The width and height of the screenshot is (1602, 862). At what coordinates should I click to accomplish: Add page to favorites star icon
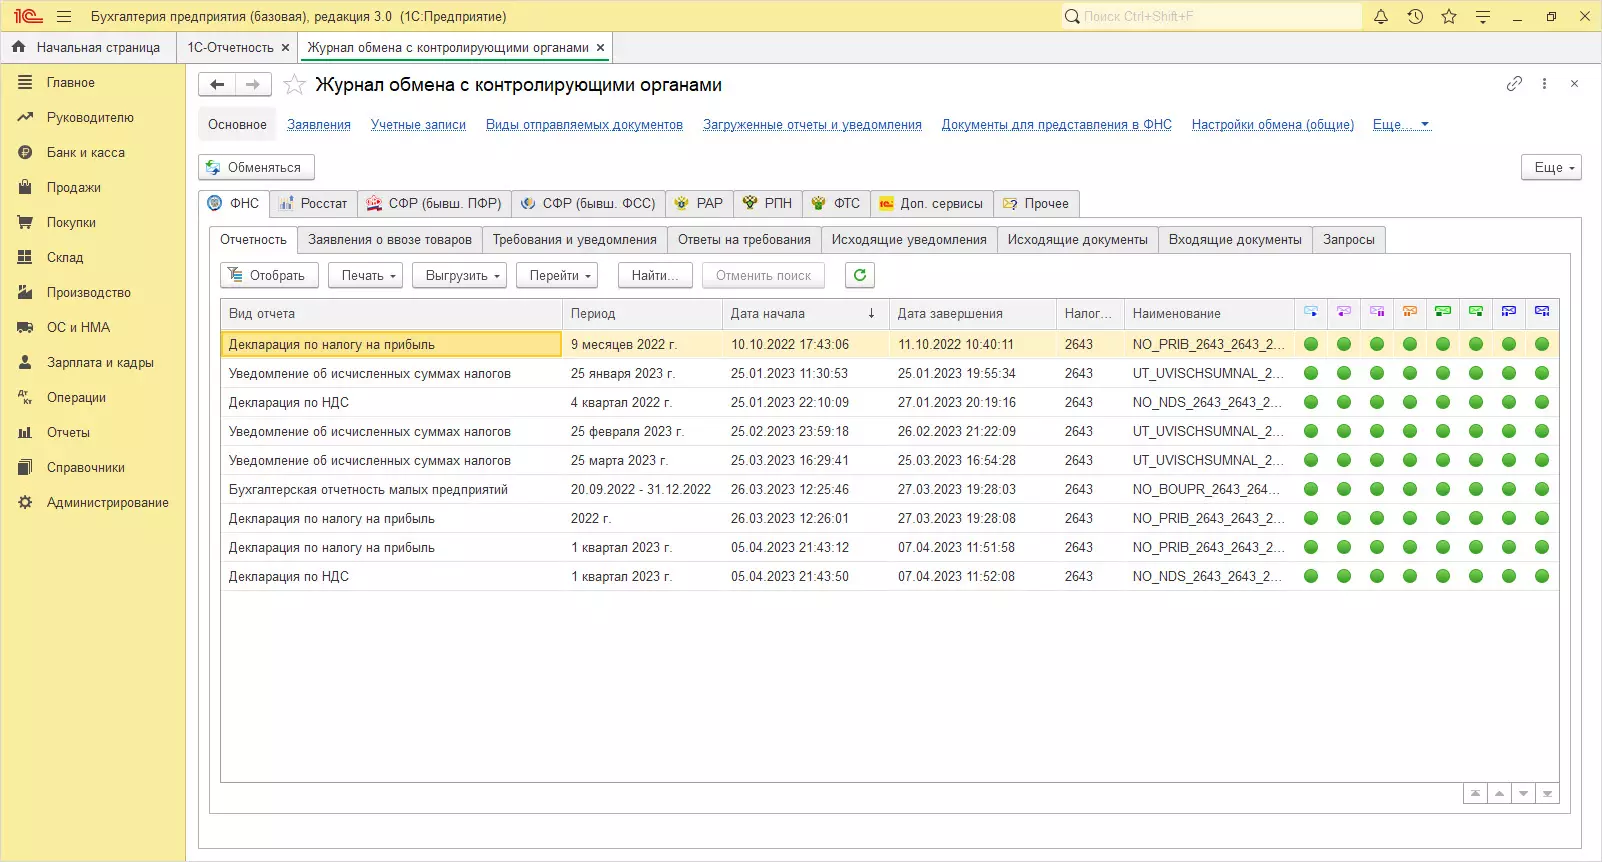coord(294,85)
